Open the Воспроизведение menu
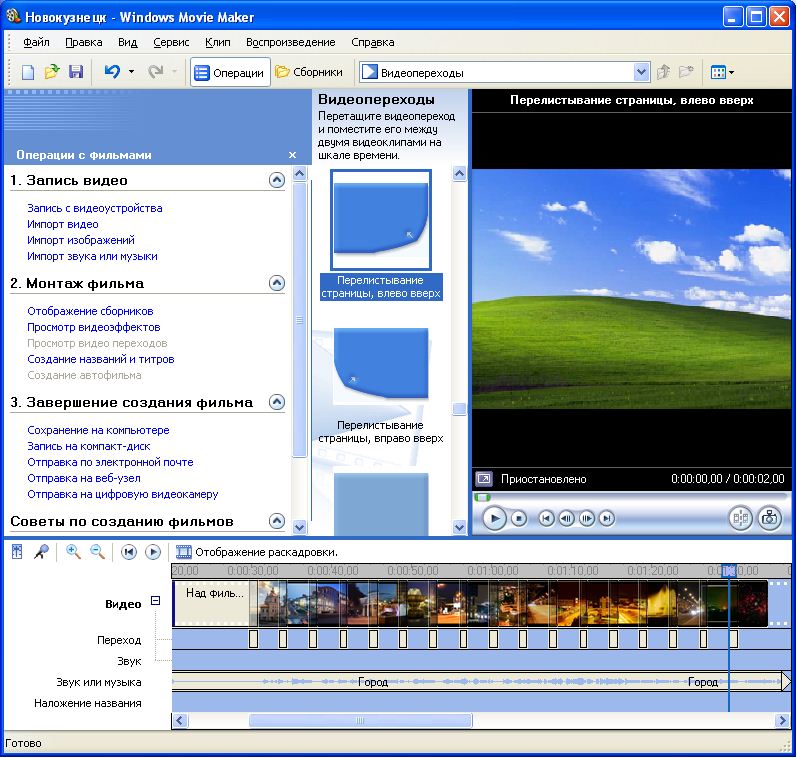Screen dimensions: 797x758 pyautogui.click(x=291, y=42)
